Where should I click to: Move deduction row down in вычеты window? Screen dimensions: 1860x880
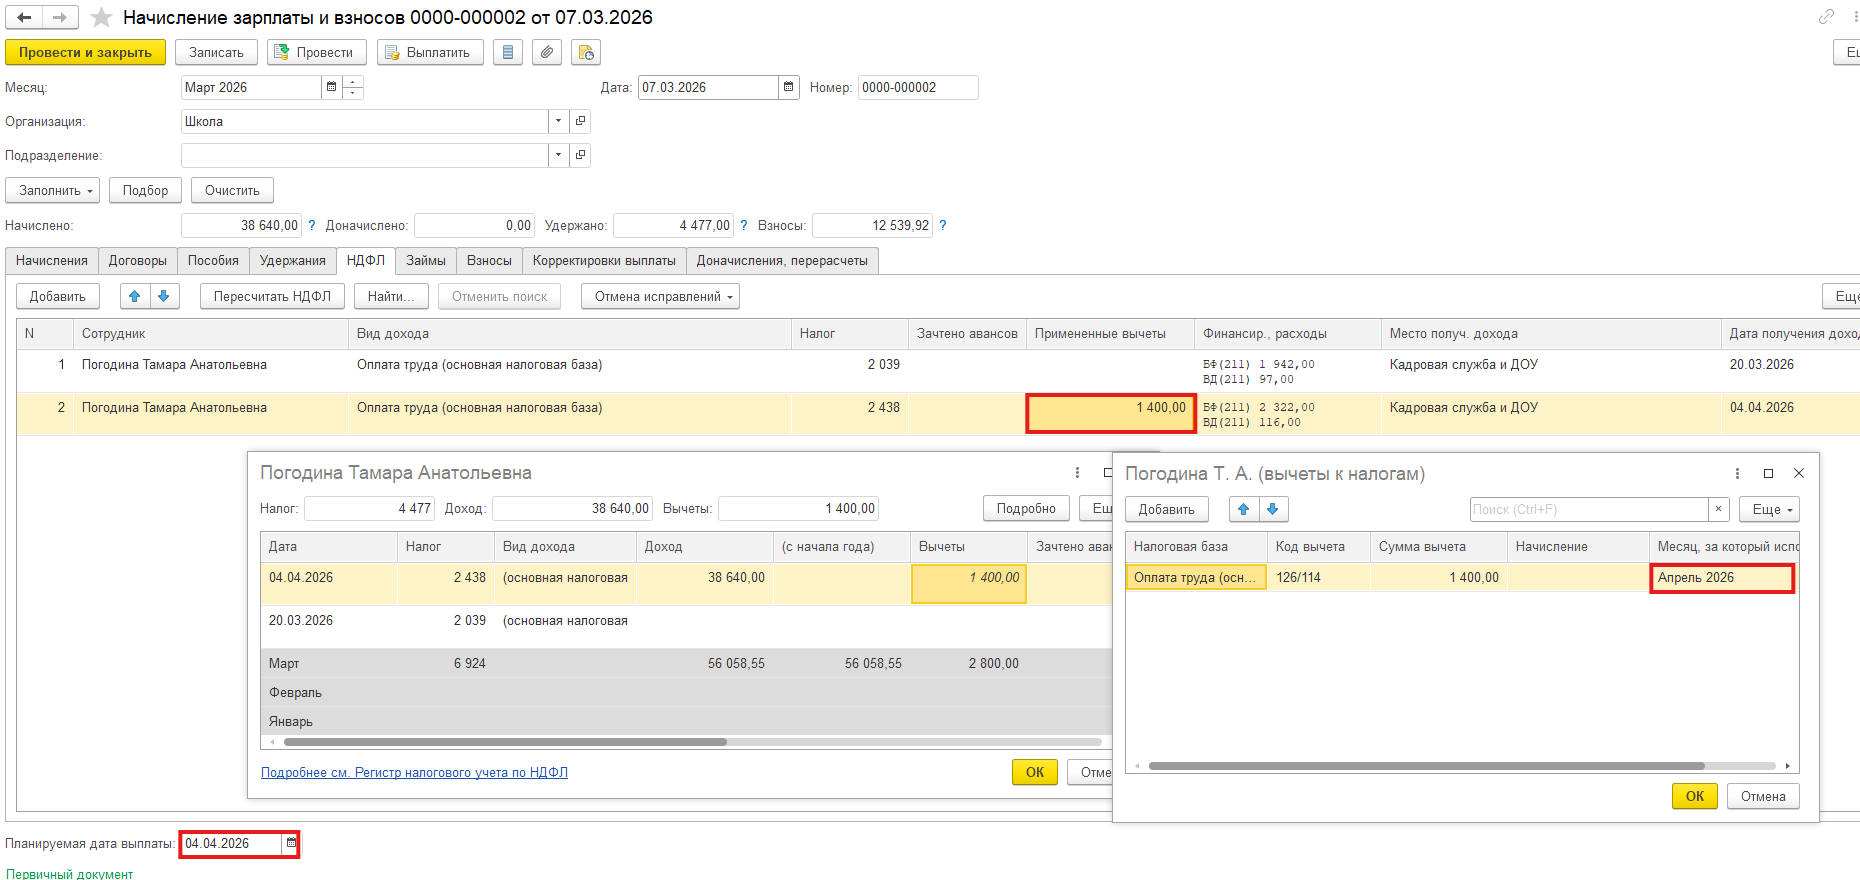(1273, 509)
